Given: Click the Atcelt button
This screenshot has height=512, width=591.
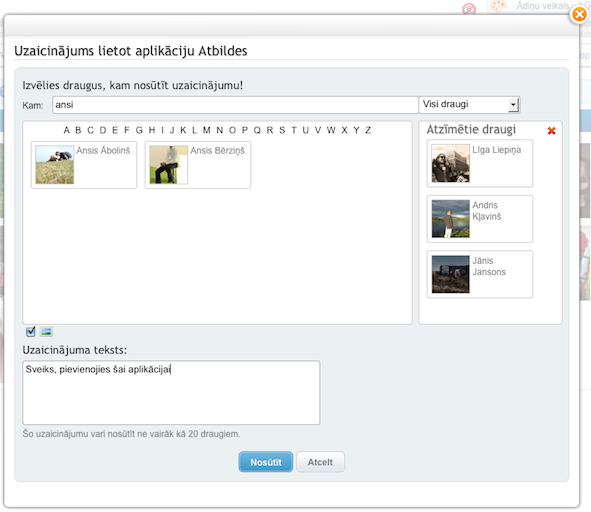Looking at the screenshot, I should pyautogui.click(x=320, y=462).
